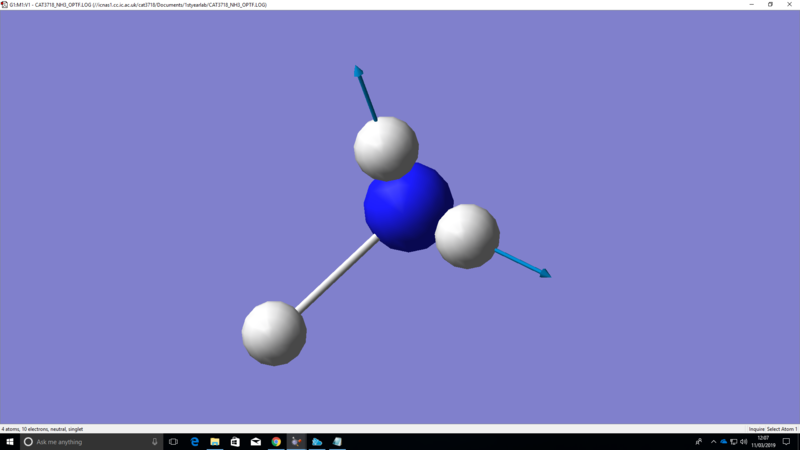Open the volume speaker tray icon

[743, 442]
